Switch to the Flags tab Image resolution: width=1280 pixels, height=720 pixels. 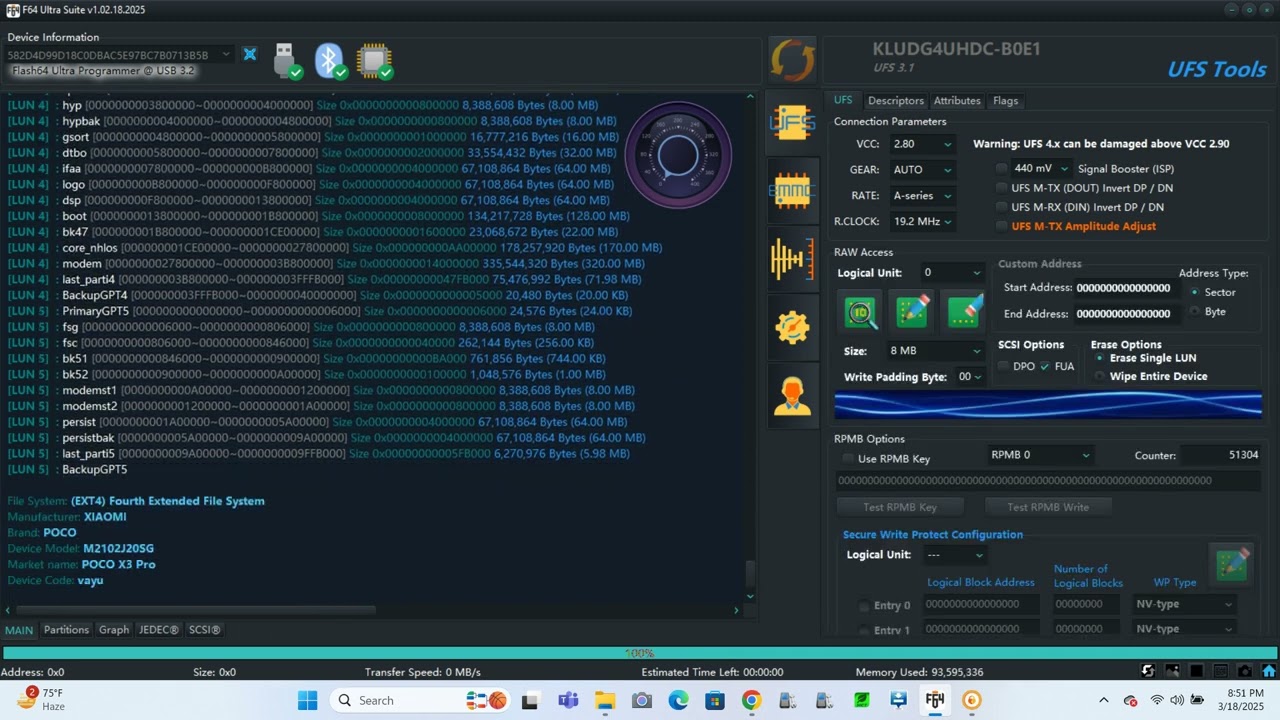[x=1005, y=100]
